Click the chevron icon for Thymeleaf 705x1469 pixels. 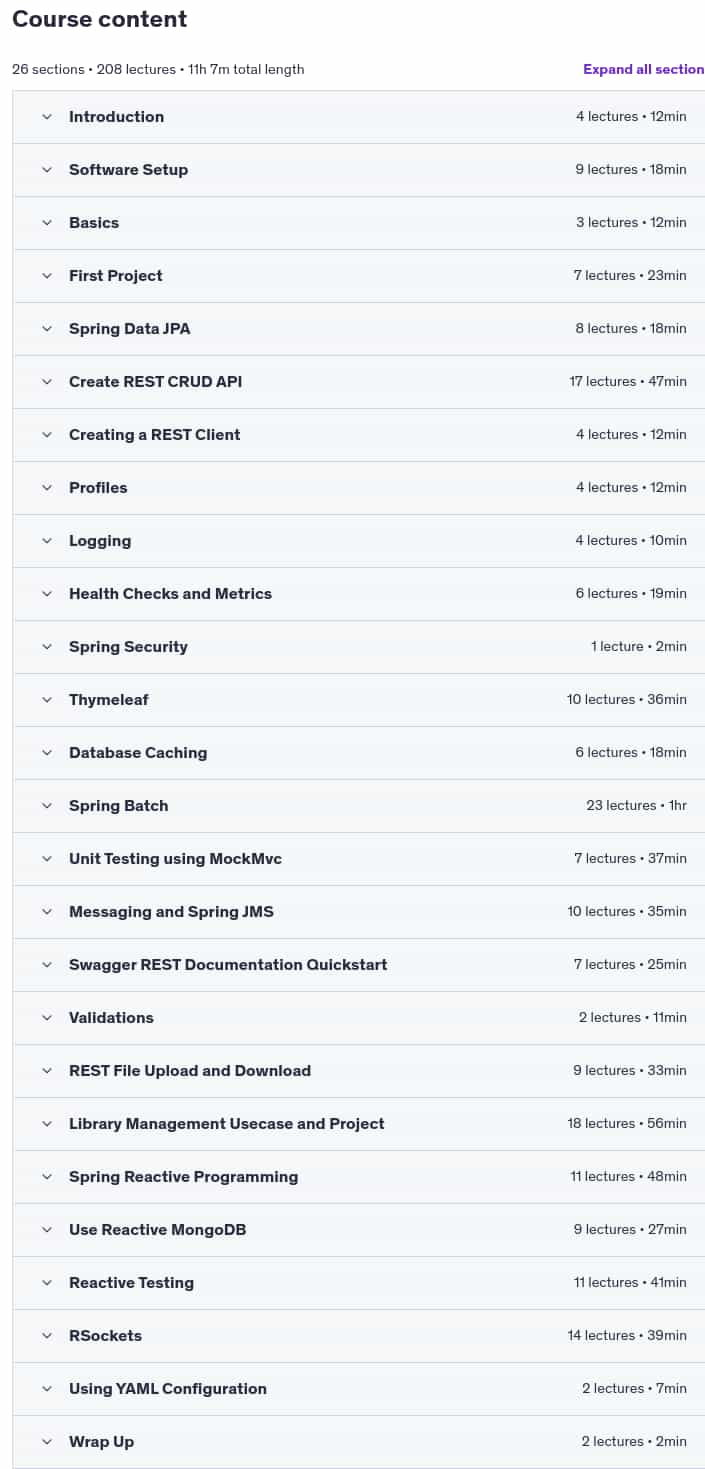[x=47, y=700]
